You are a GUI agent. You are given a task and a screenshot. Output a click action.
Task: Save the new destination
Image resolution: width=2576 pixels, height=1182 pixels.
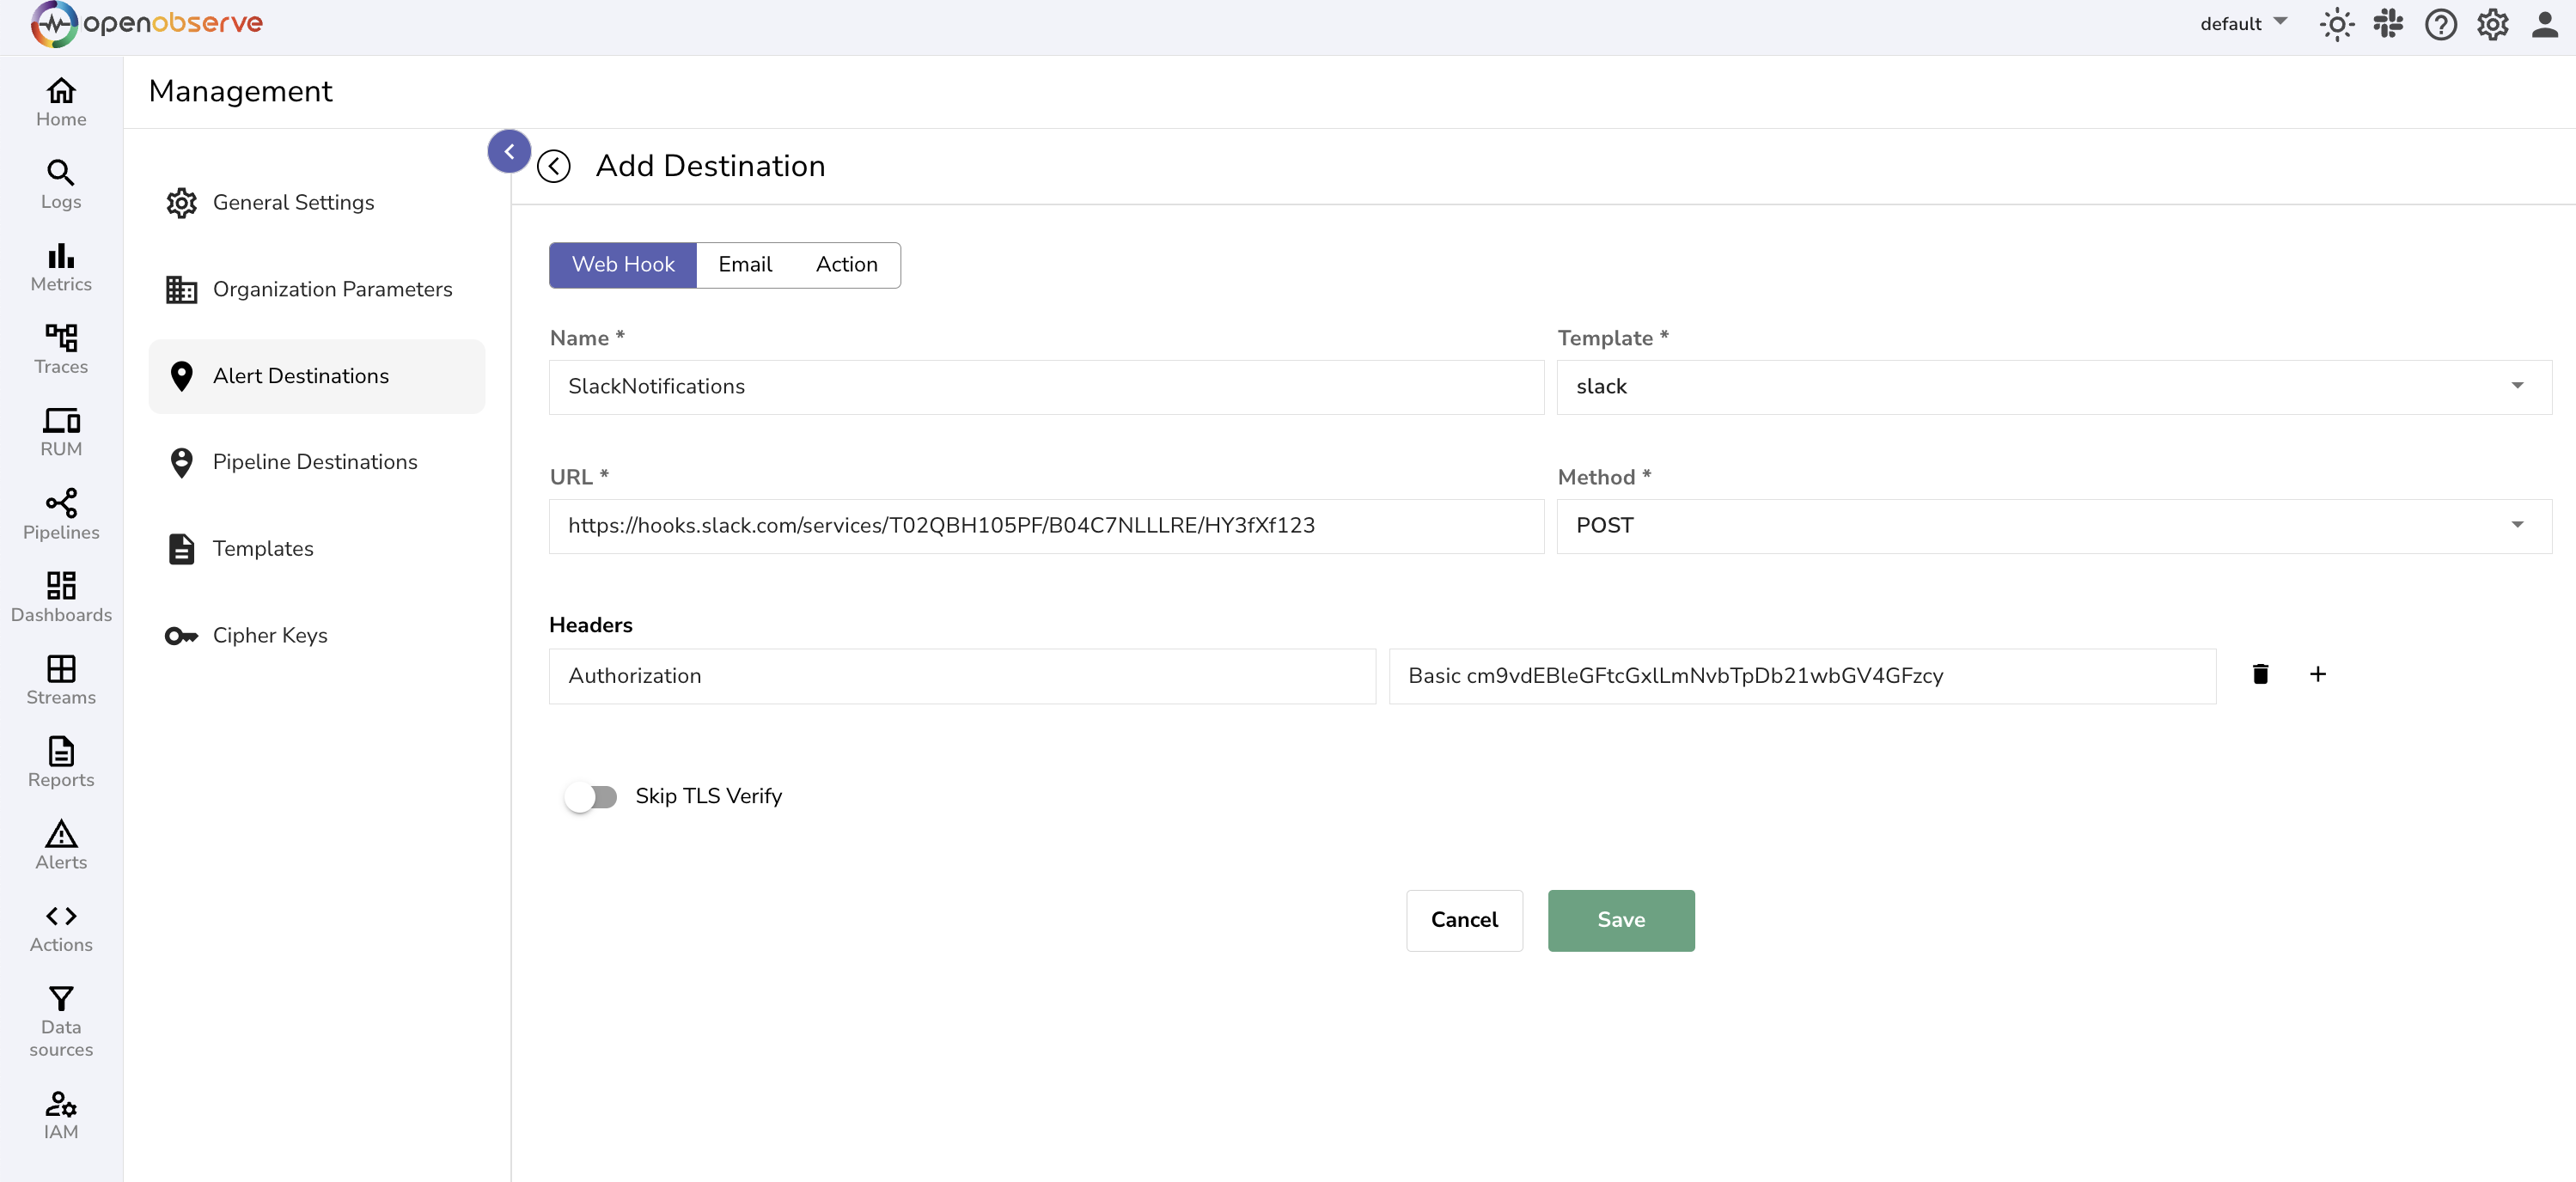[x=1620, y=920]
